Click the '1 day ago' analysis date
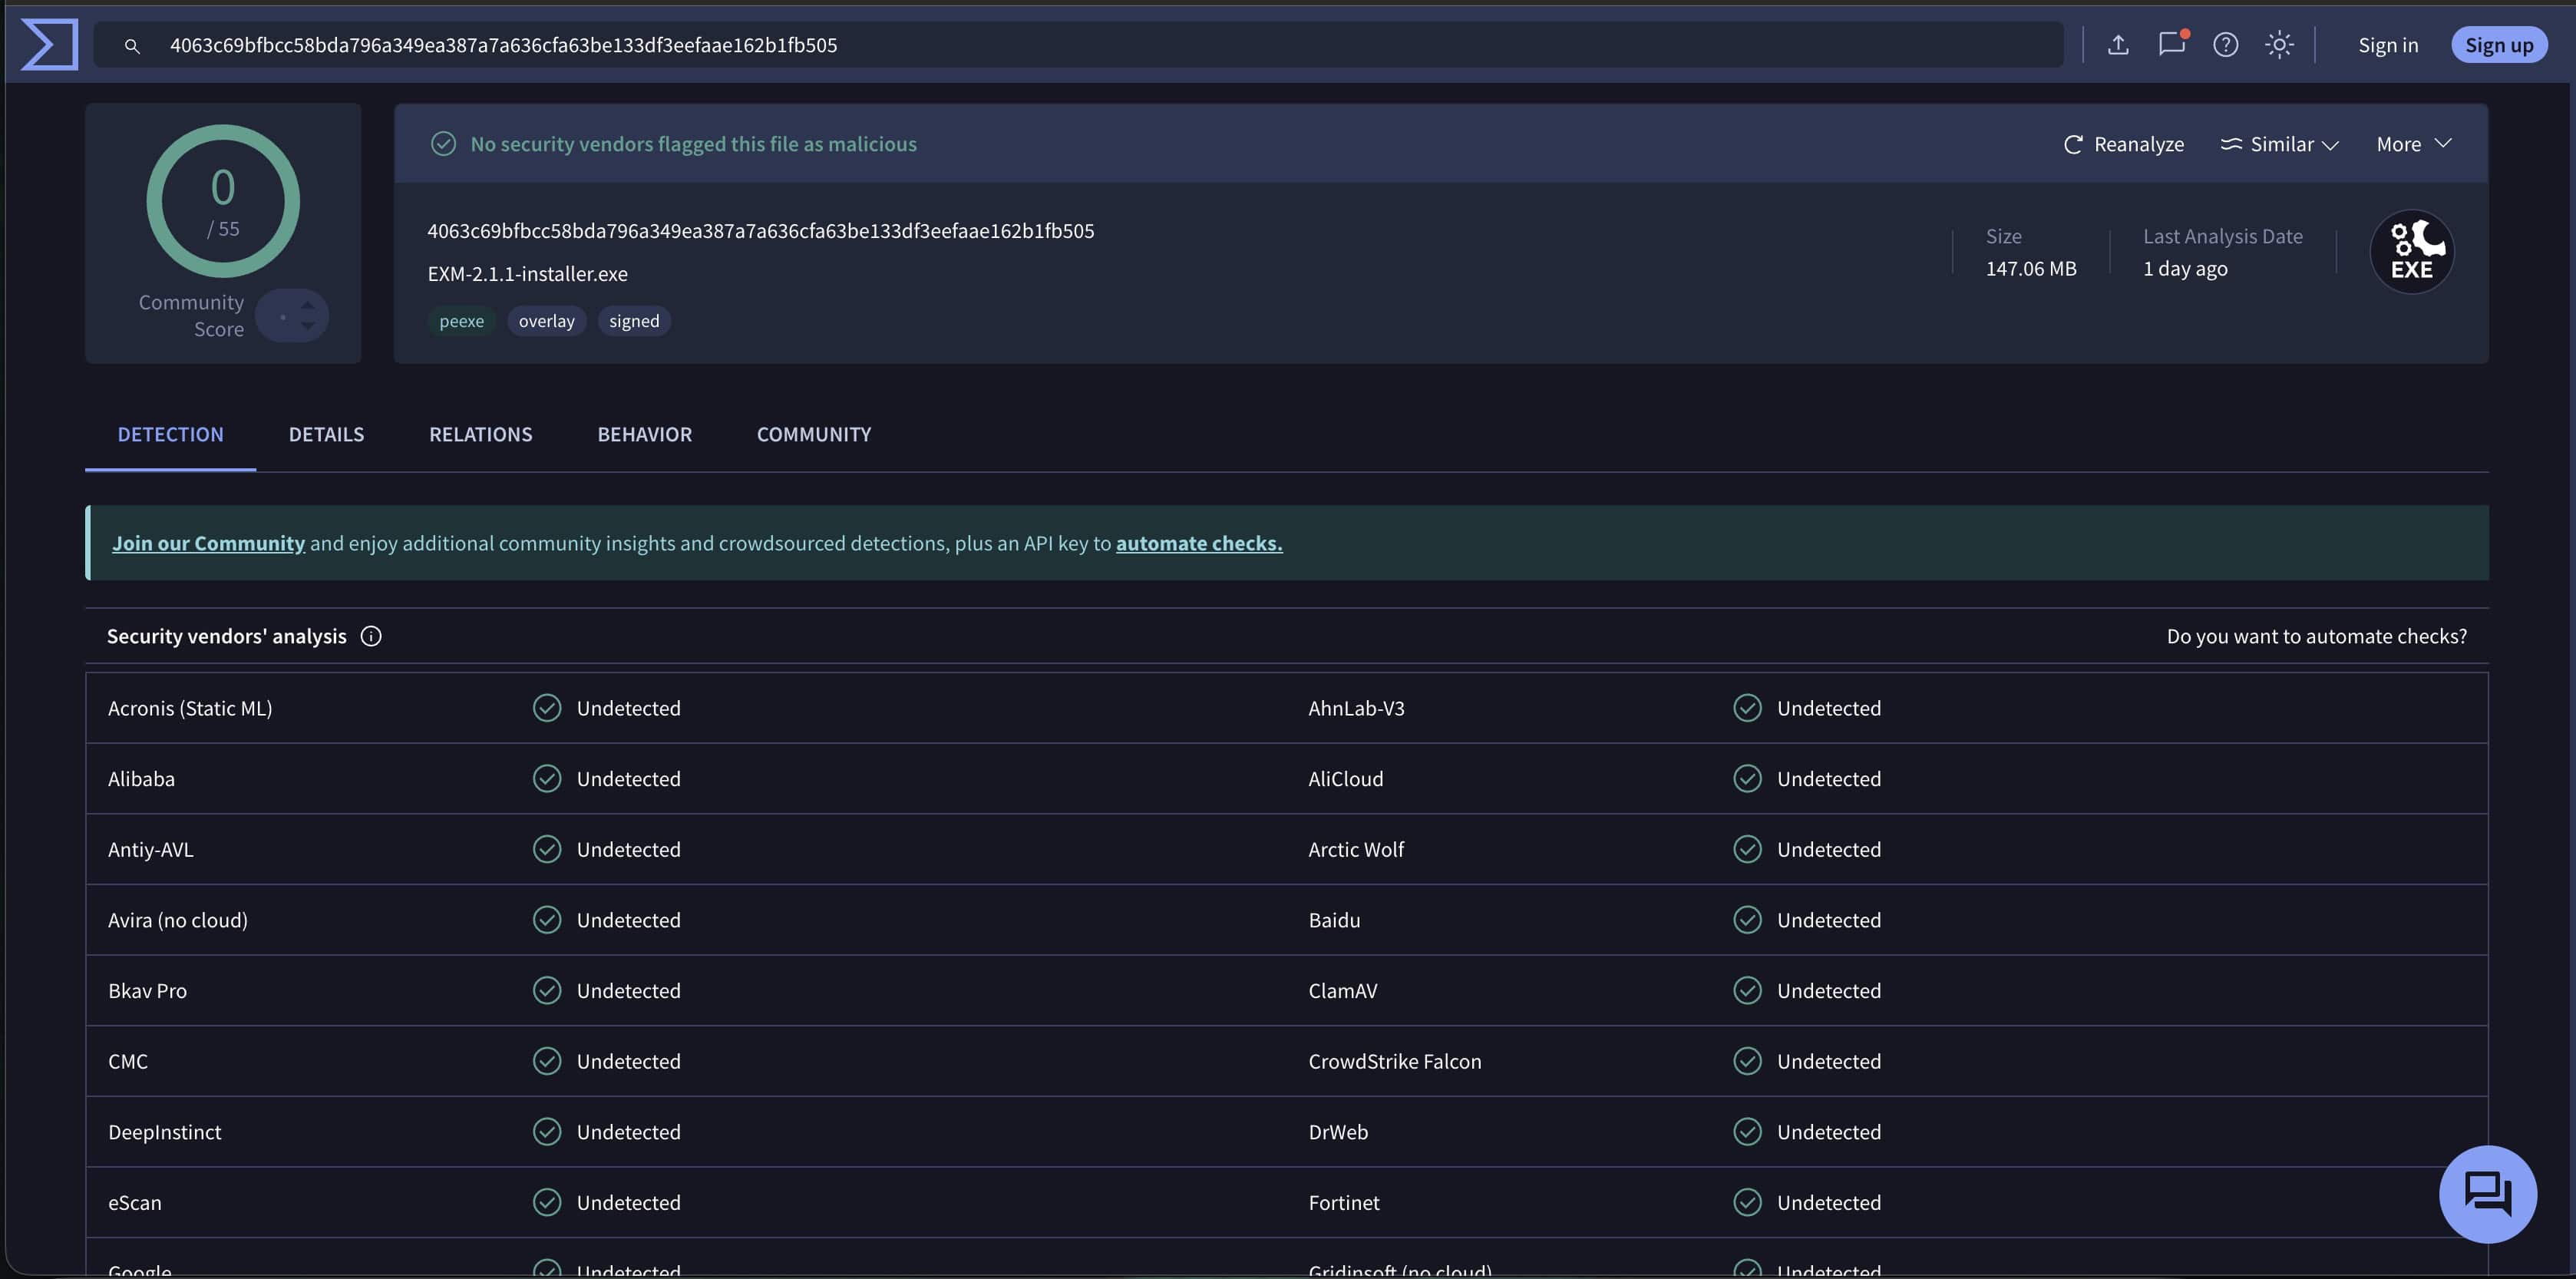The height and width of the screenshot is (1279, 2576). [2185, 269]
